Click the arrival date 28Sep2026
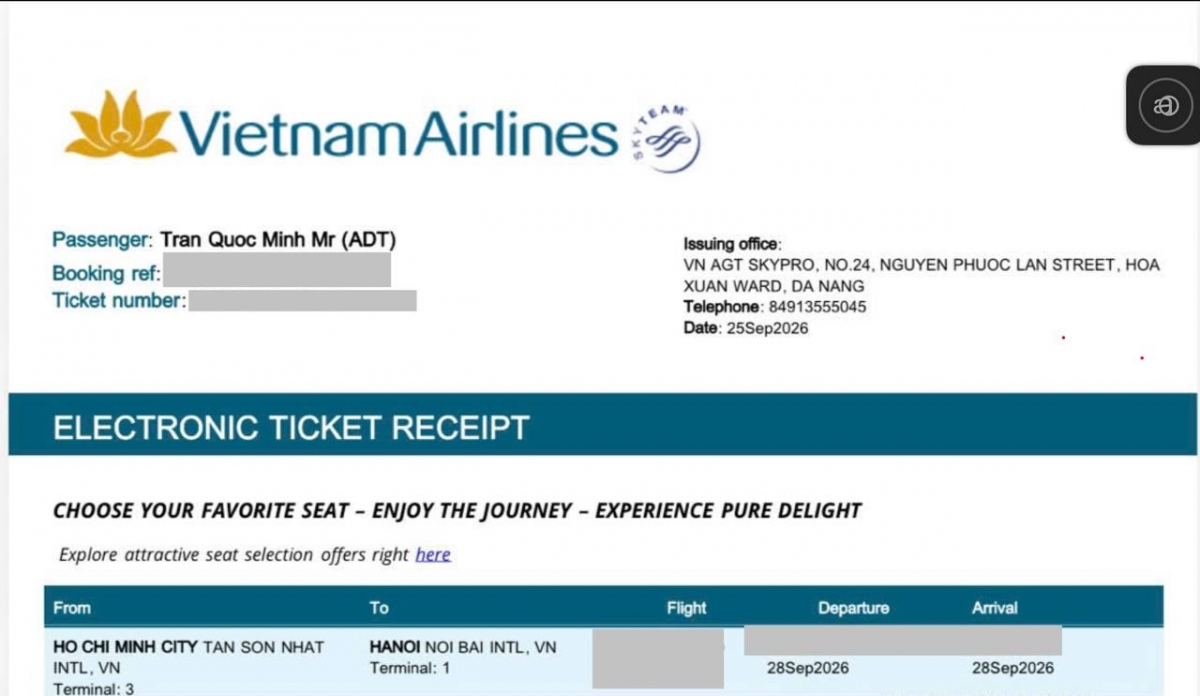This screenshot has width=1200, height=696. [x=1013, y=668]
